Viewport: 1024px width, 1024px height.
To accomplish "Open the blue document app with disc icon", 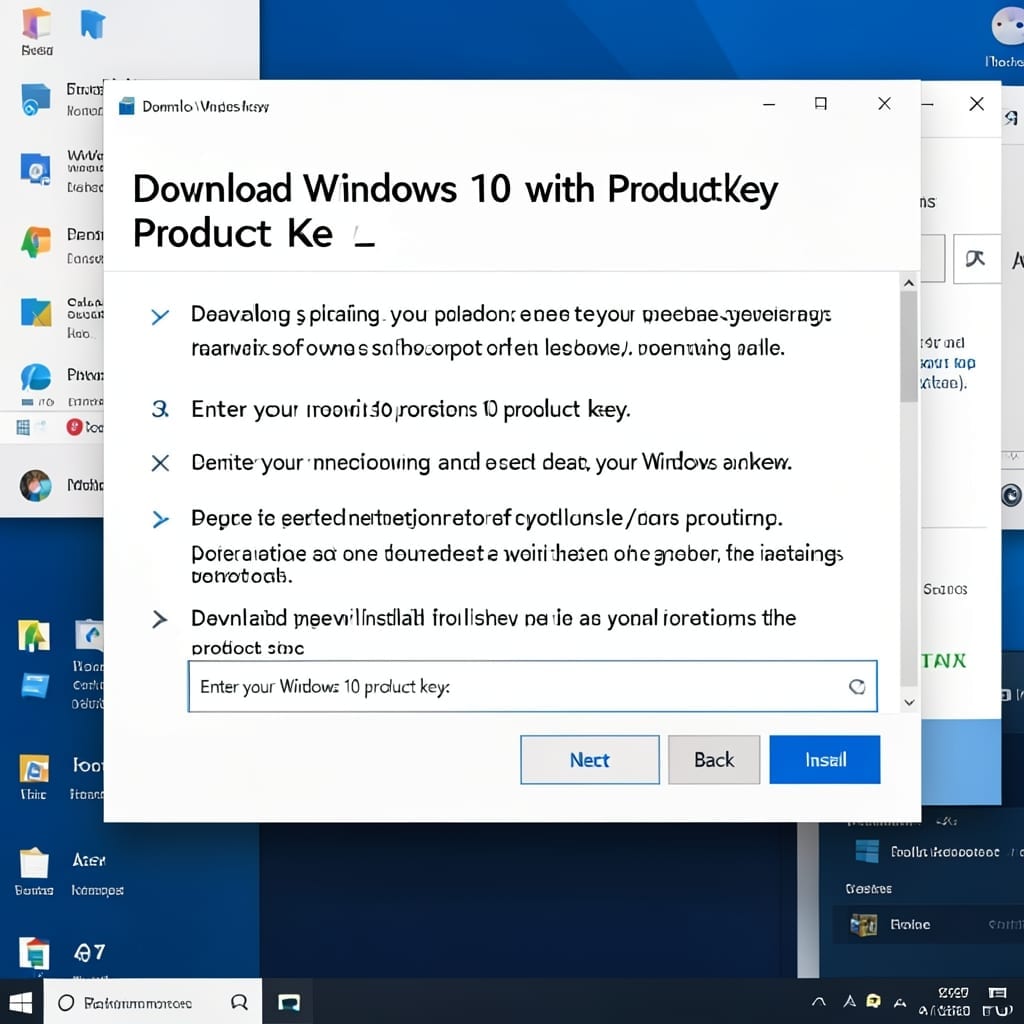I will click(x=35, y=169).
